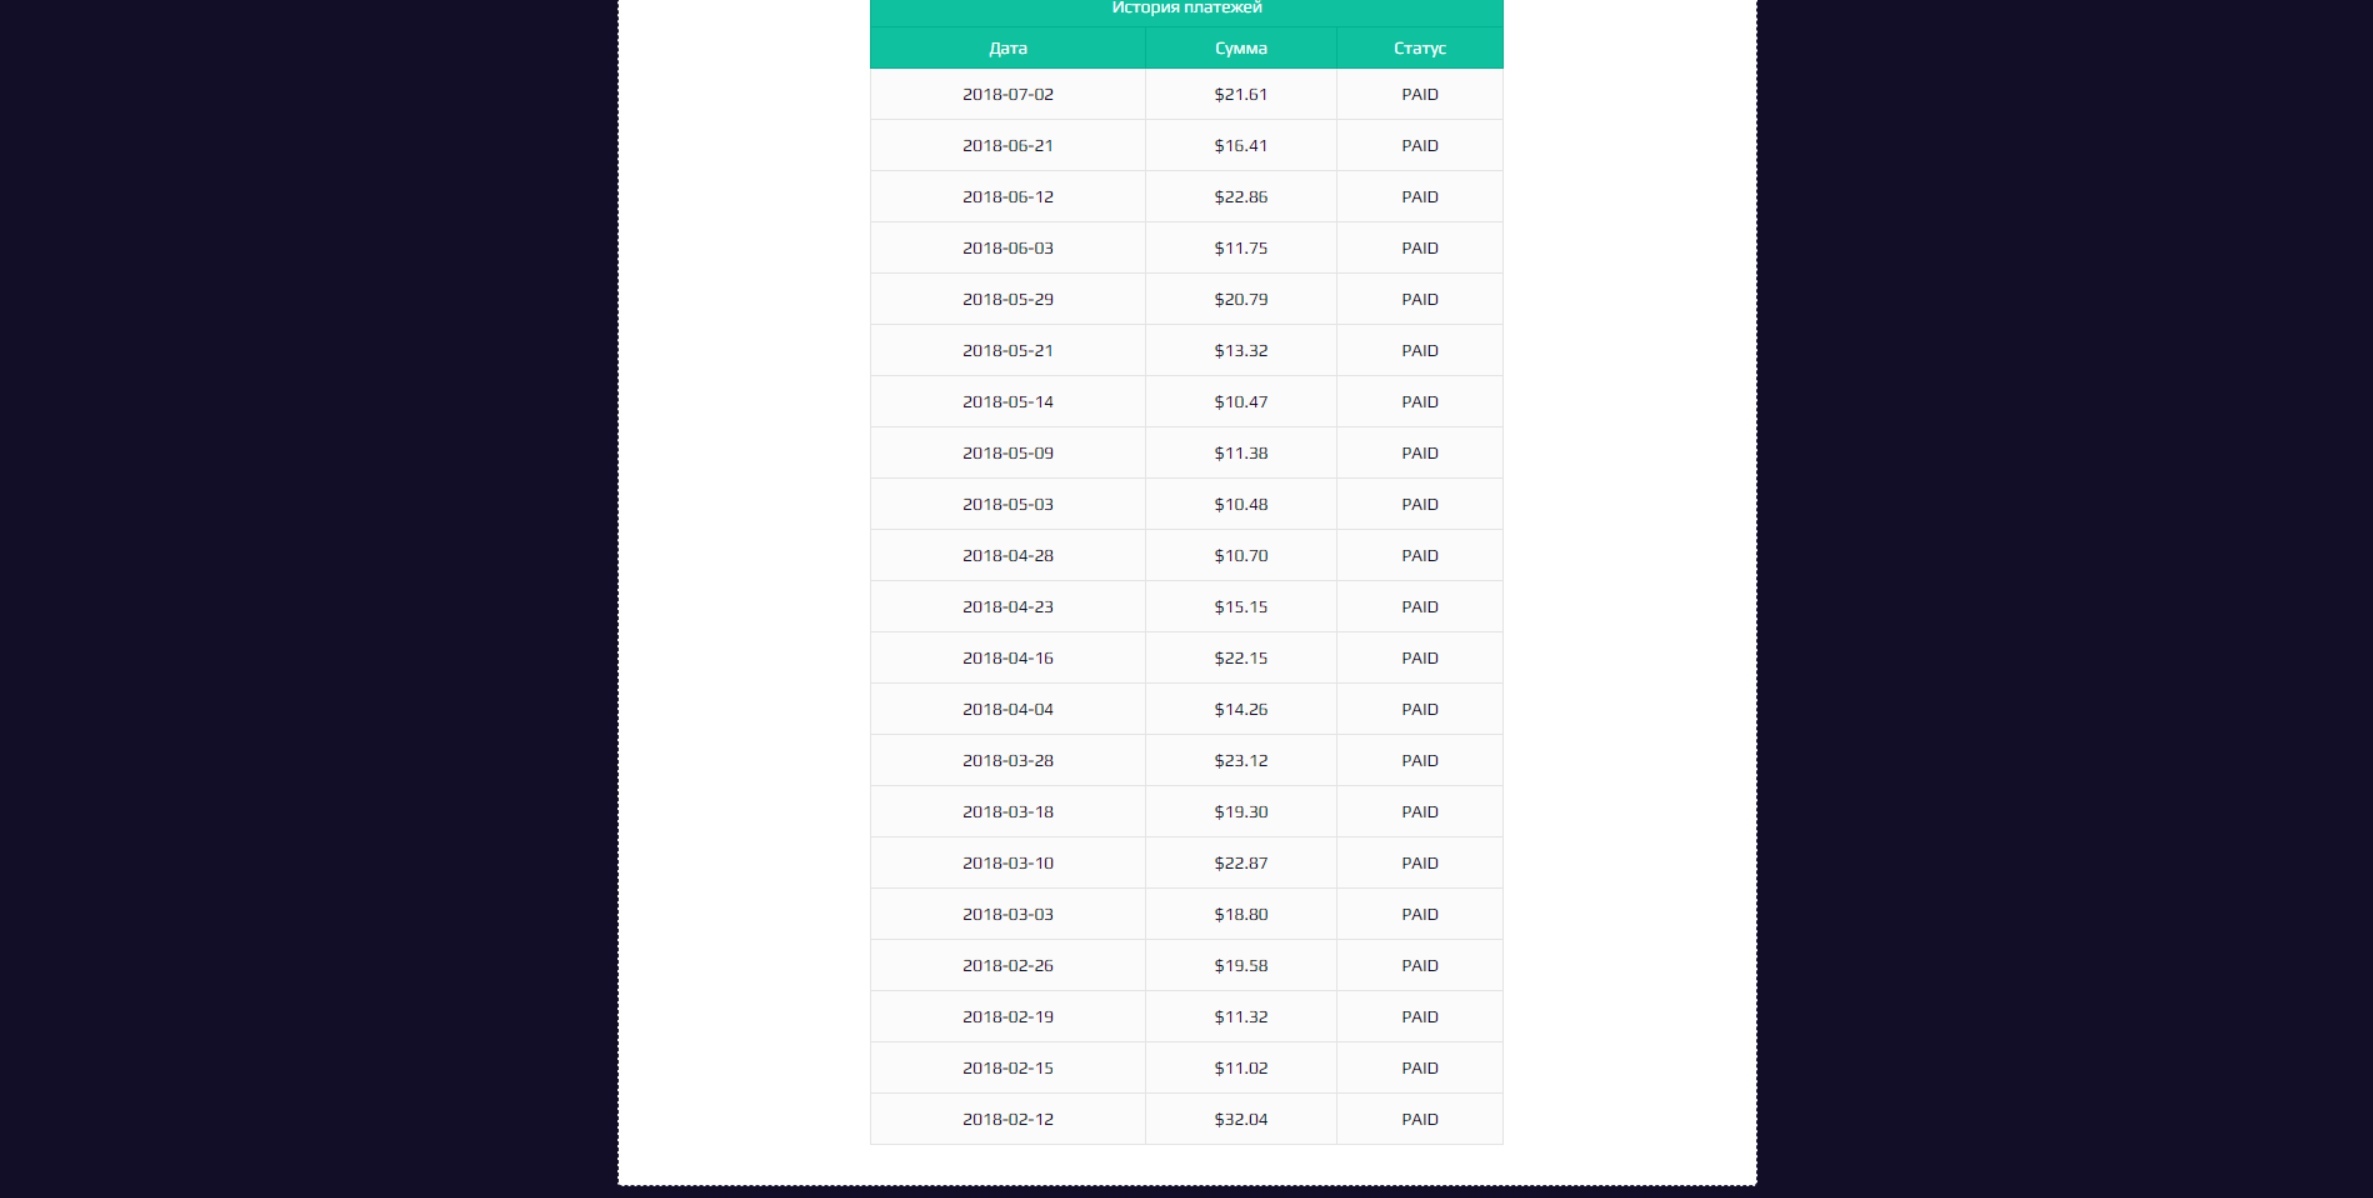Select the $21.61 amount cell

pyautogui.click(x=1240, y=94)
